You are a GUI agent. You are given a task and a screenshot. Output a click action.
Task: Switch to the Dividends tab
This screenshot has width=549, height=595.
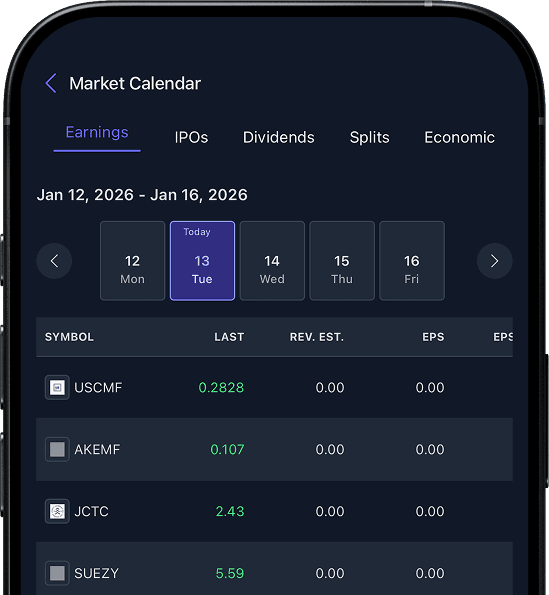[x=278, y=137]
